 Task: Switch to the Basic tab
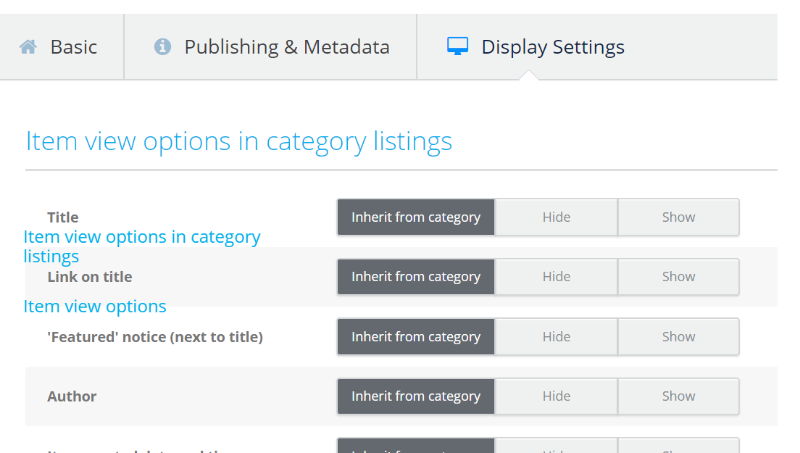[x=62, y=47]
